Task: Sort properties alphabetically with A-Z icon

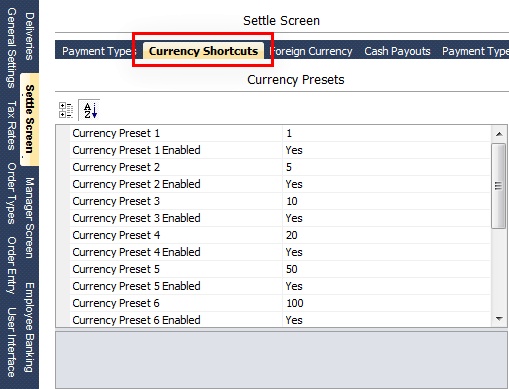Action: click(x=90, y=110)
